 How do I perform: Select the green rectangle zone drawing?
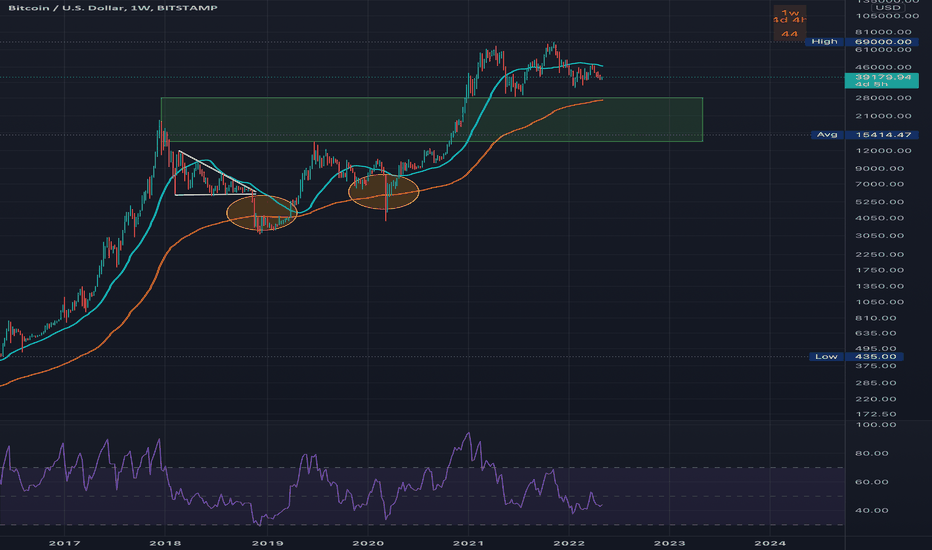[x=432, y=120]
